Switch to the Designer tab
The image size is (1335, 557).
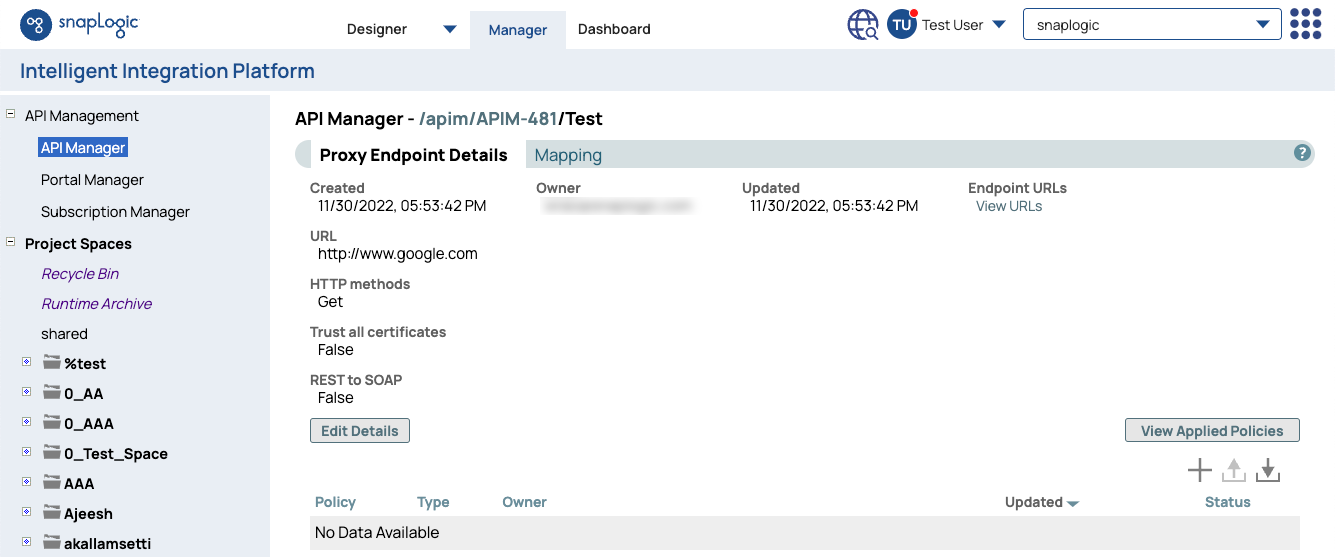click(x=377, y=29)
